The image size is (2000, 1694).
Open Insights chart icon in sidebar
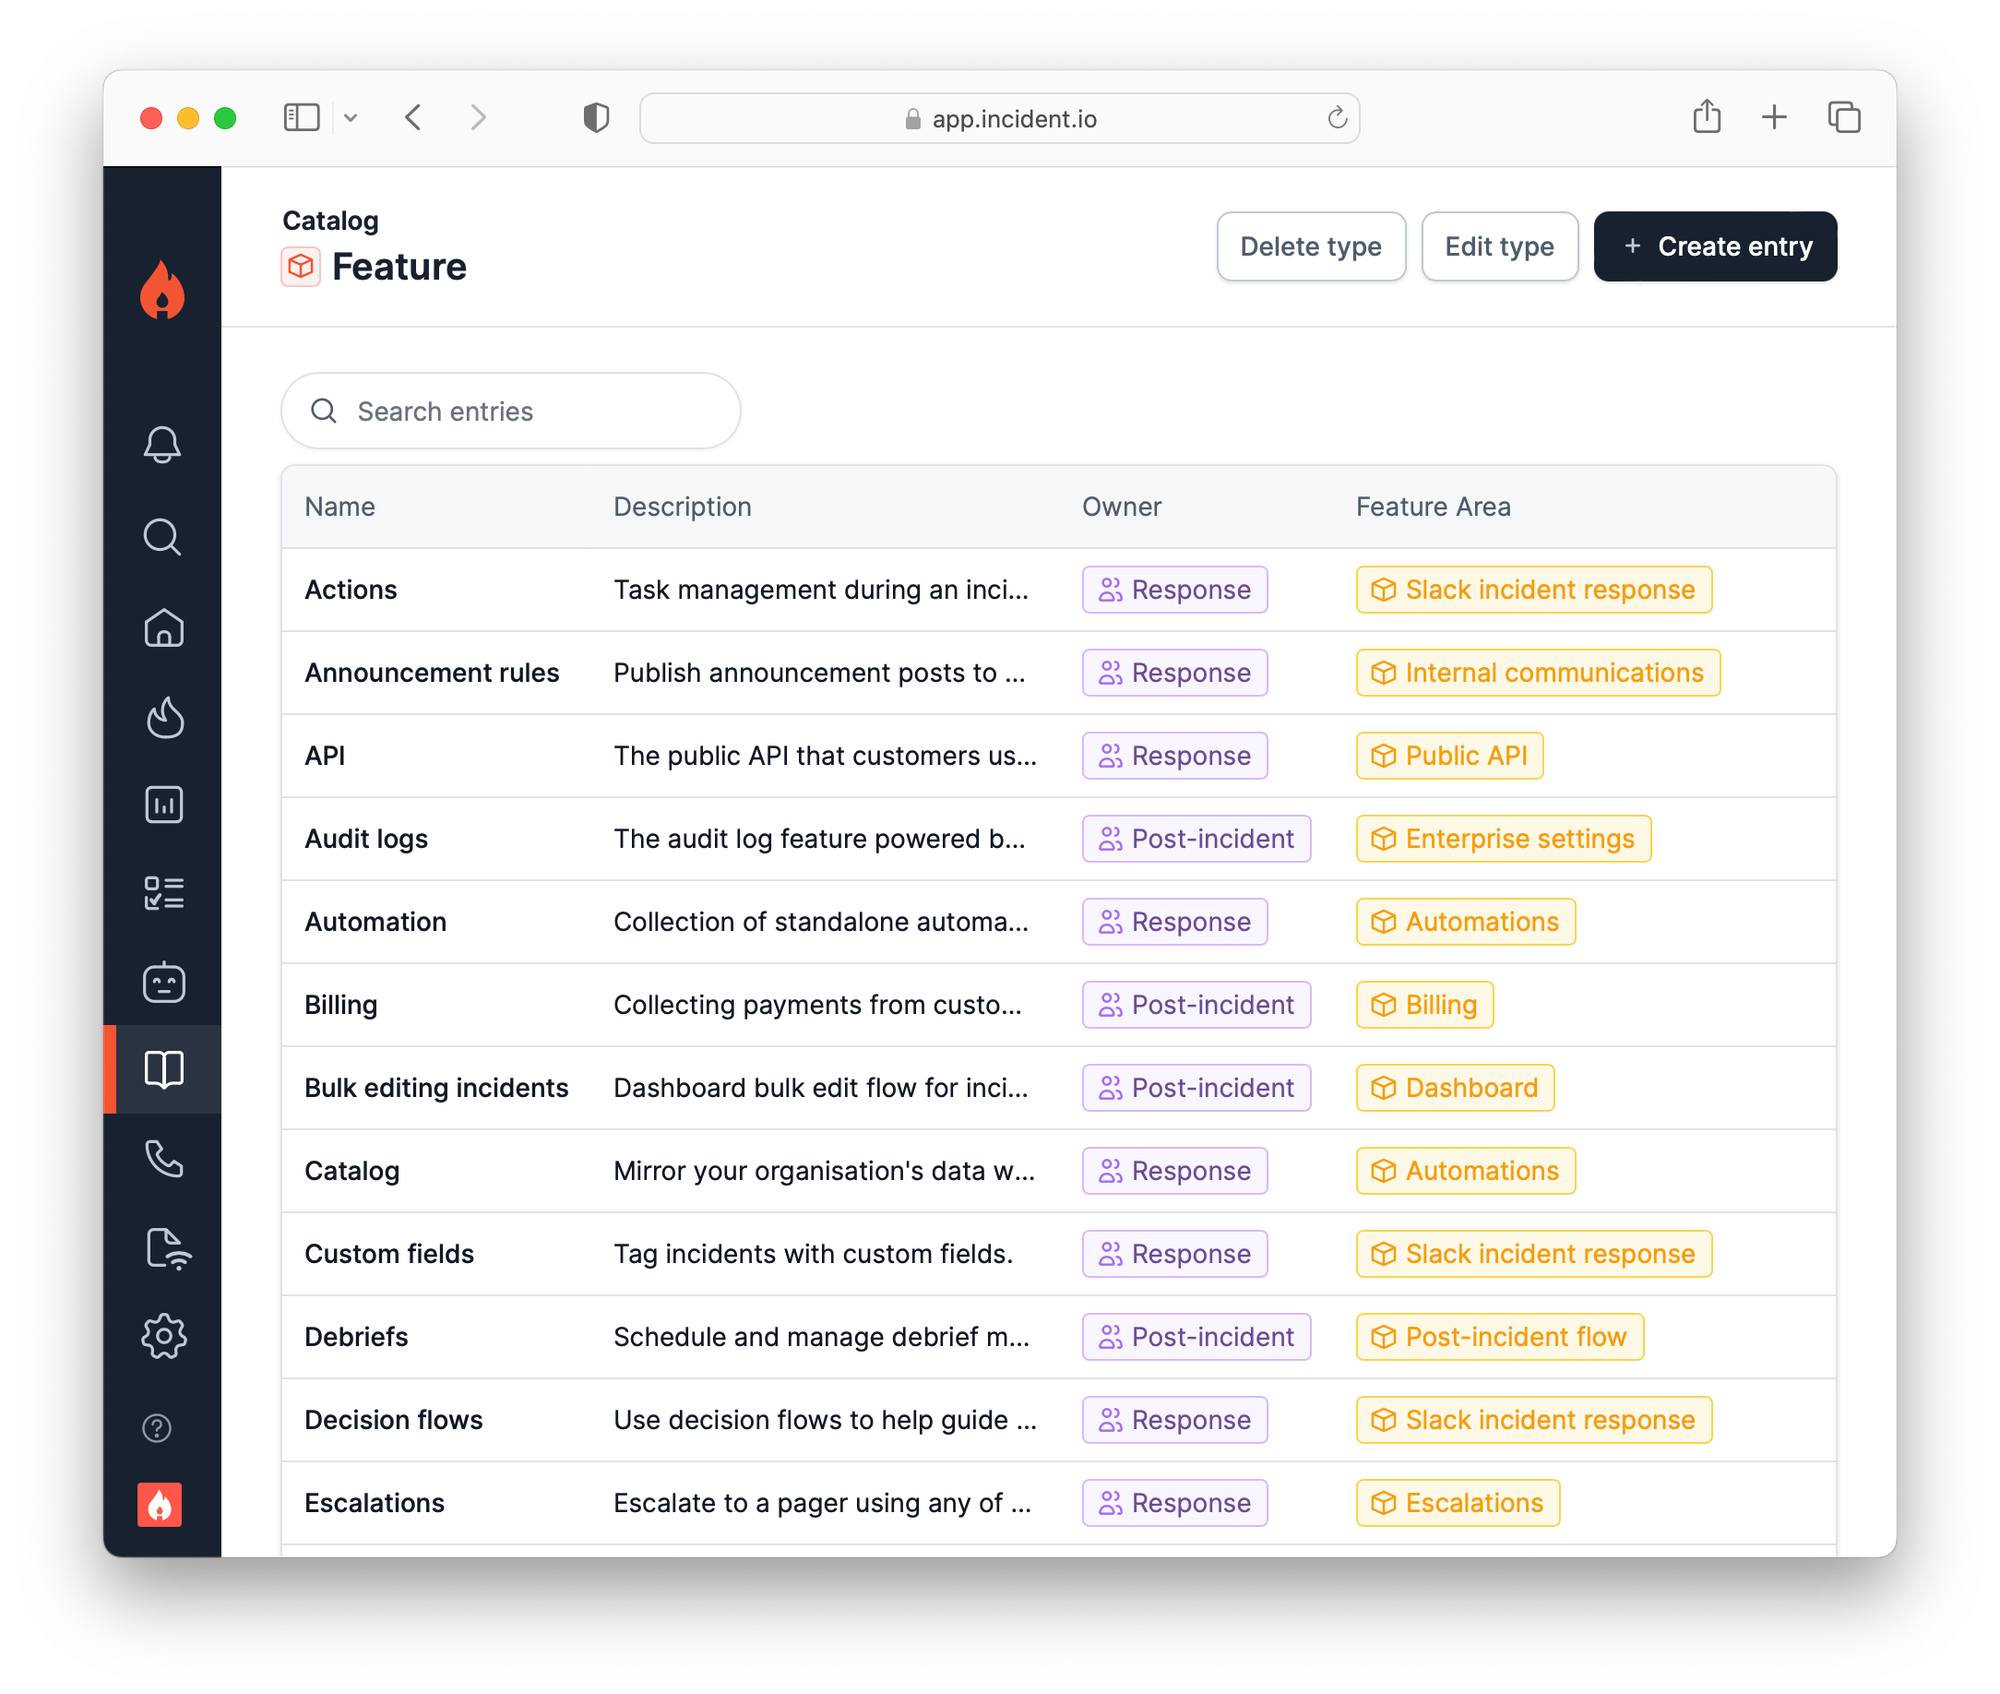164,804
